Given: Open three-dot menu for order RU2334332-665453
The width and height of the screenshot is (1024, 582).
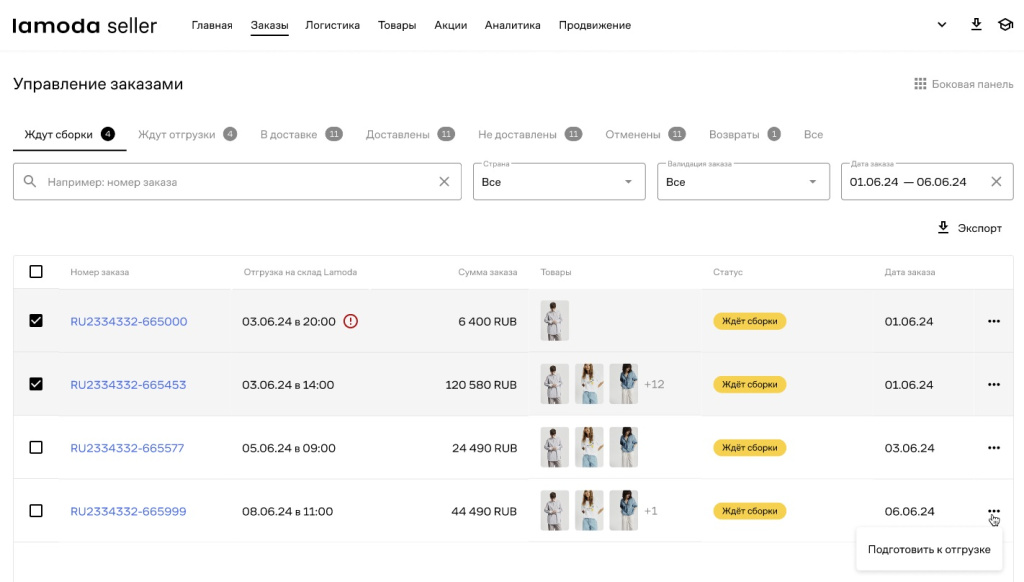Looking at the screenshot, I should (993, 384).
